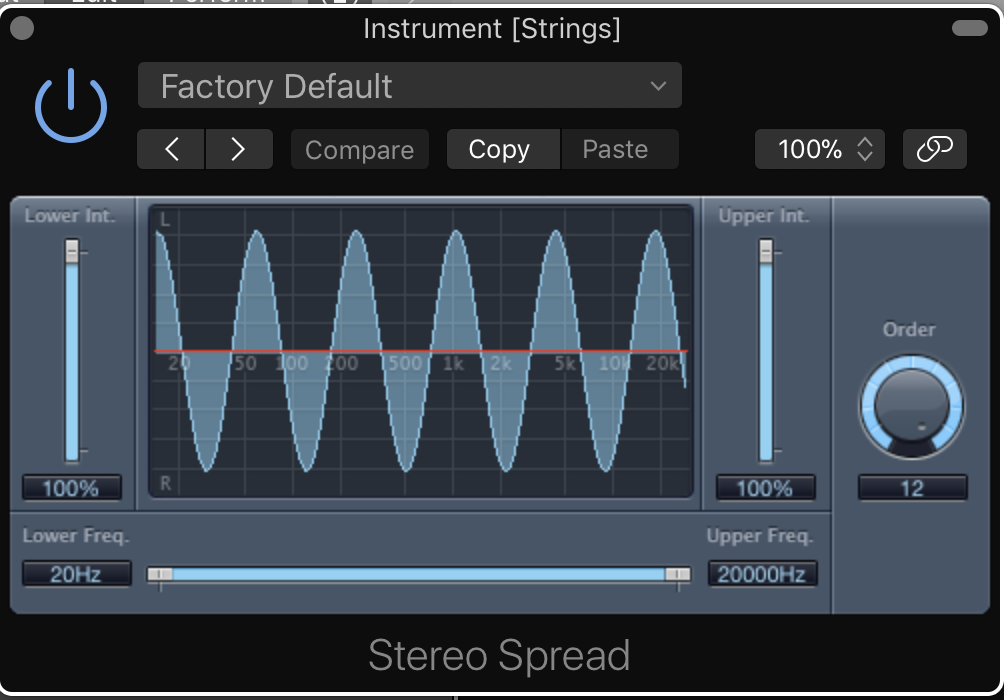Click the Upper Int. slider handle
This screenshot has width=1004, height=700.
pyautogui.click(x=766, y=252)
